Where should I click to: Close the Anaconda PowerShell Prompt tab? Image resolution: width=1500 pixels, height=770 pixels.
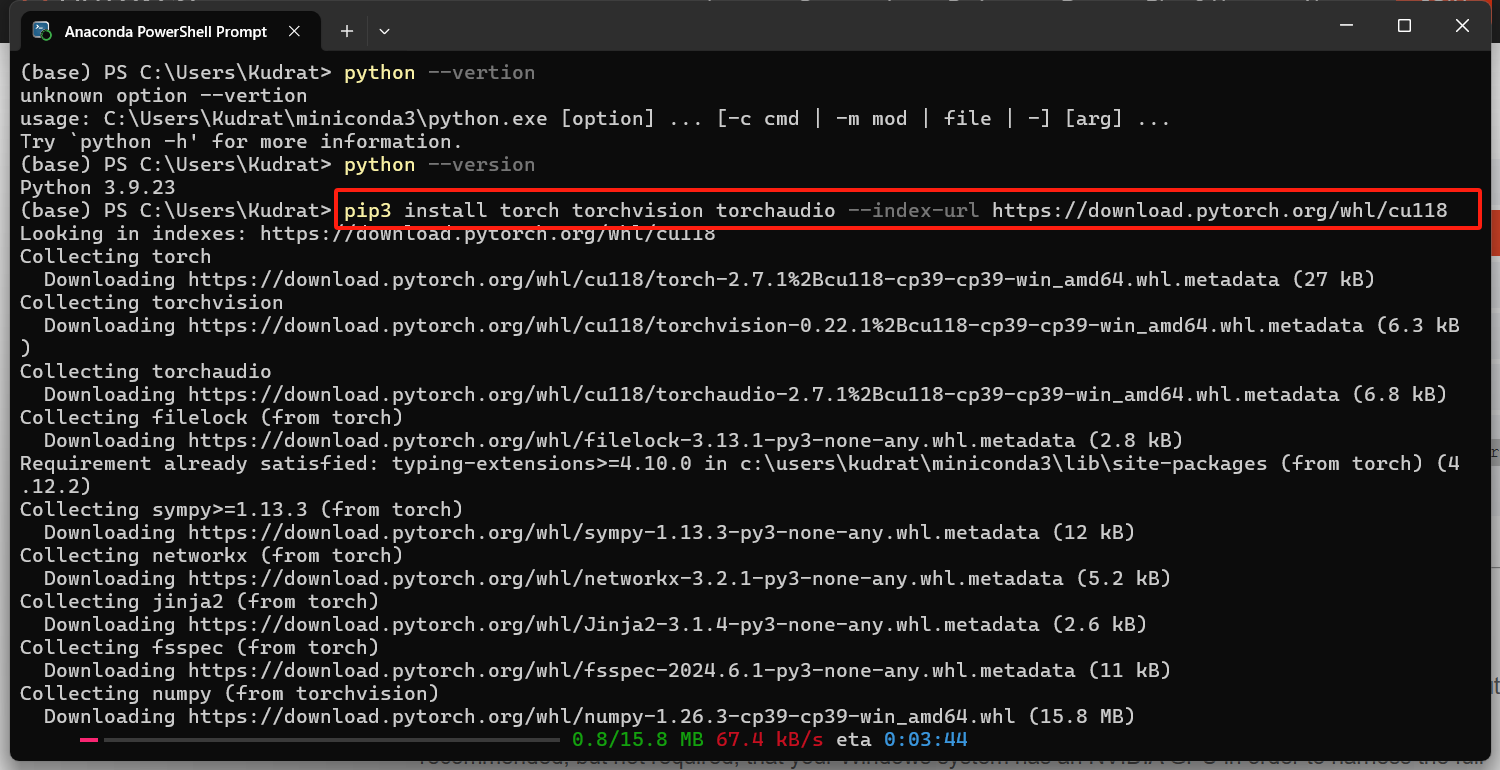(x=293, y=31)
